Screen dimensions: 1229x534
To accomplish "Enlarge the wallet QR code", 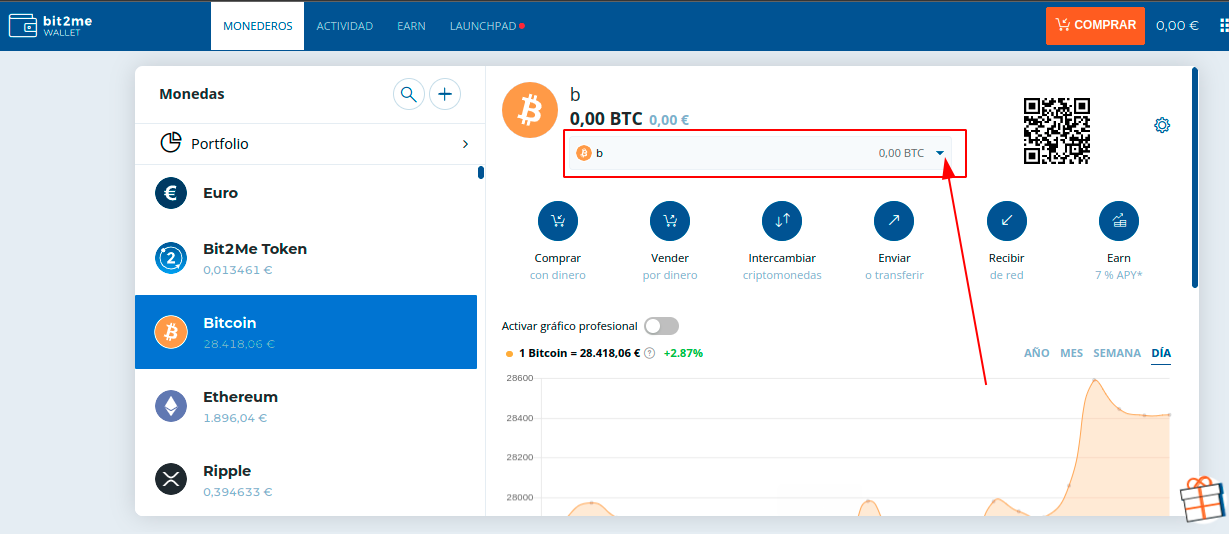I will (x=1056, y=131).
